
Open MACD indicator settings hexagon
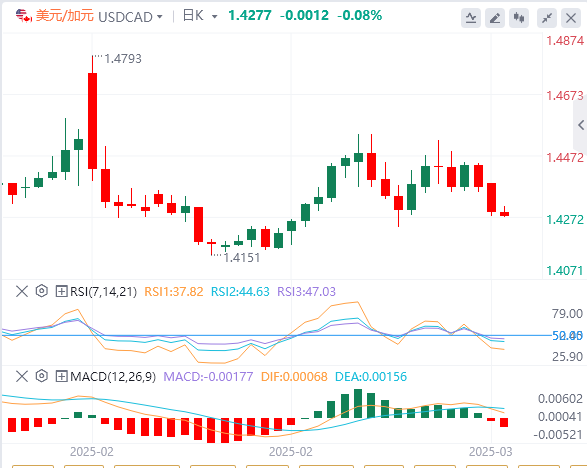click(x=42, y=376)
